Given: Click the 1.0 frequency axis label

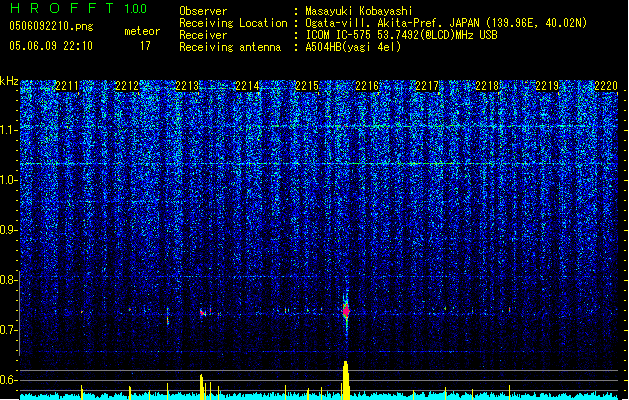Looking at the screenshot, I should (8, 180).
